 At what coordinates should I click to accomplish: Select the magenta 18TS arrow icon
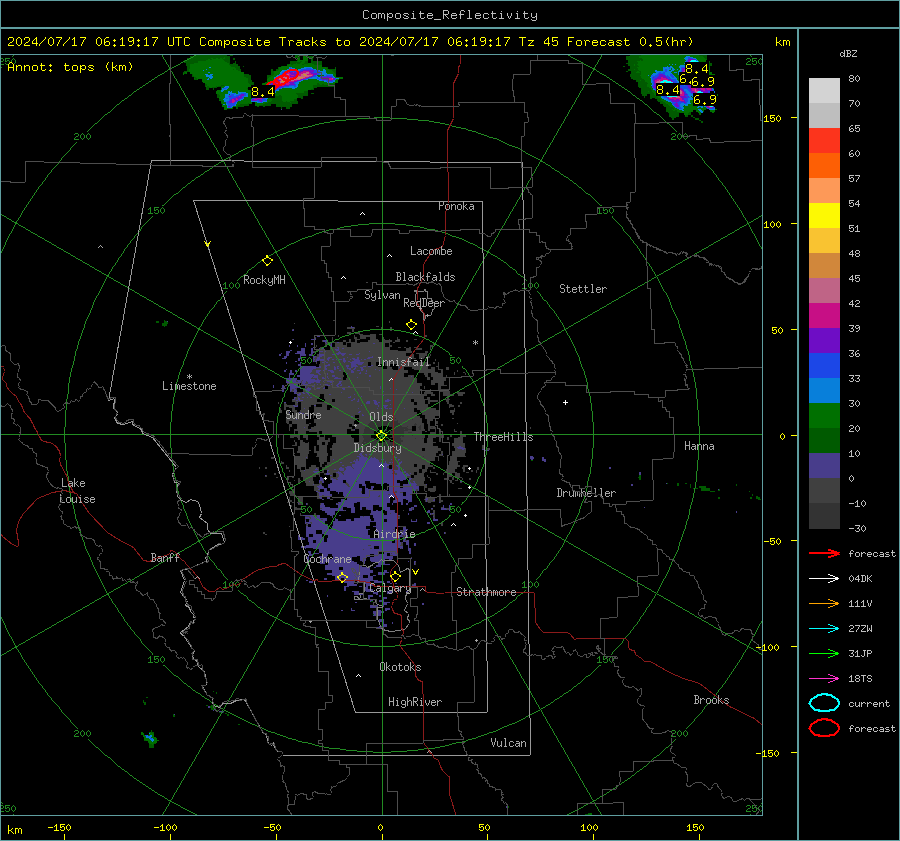[x=824, y=679]
